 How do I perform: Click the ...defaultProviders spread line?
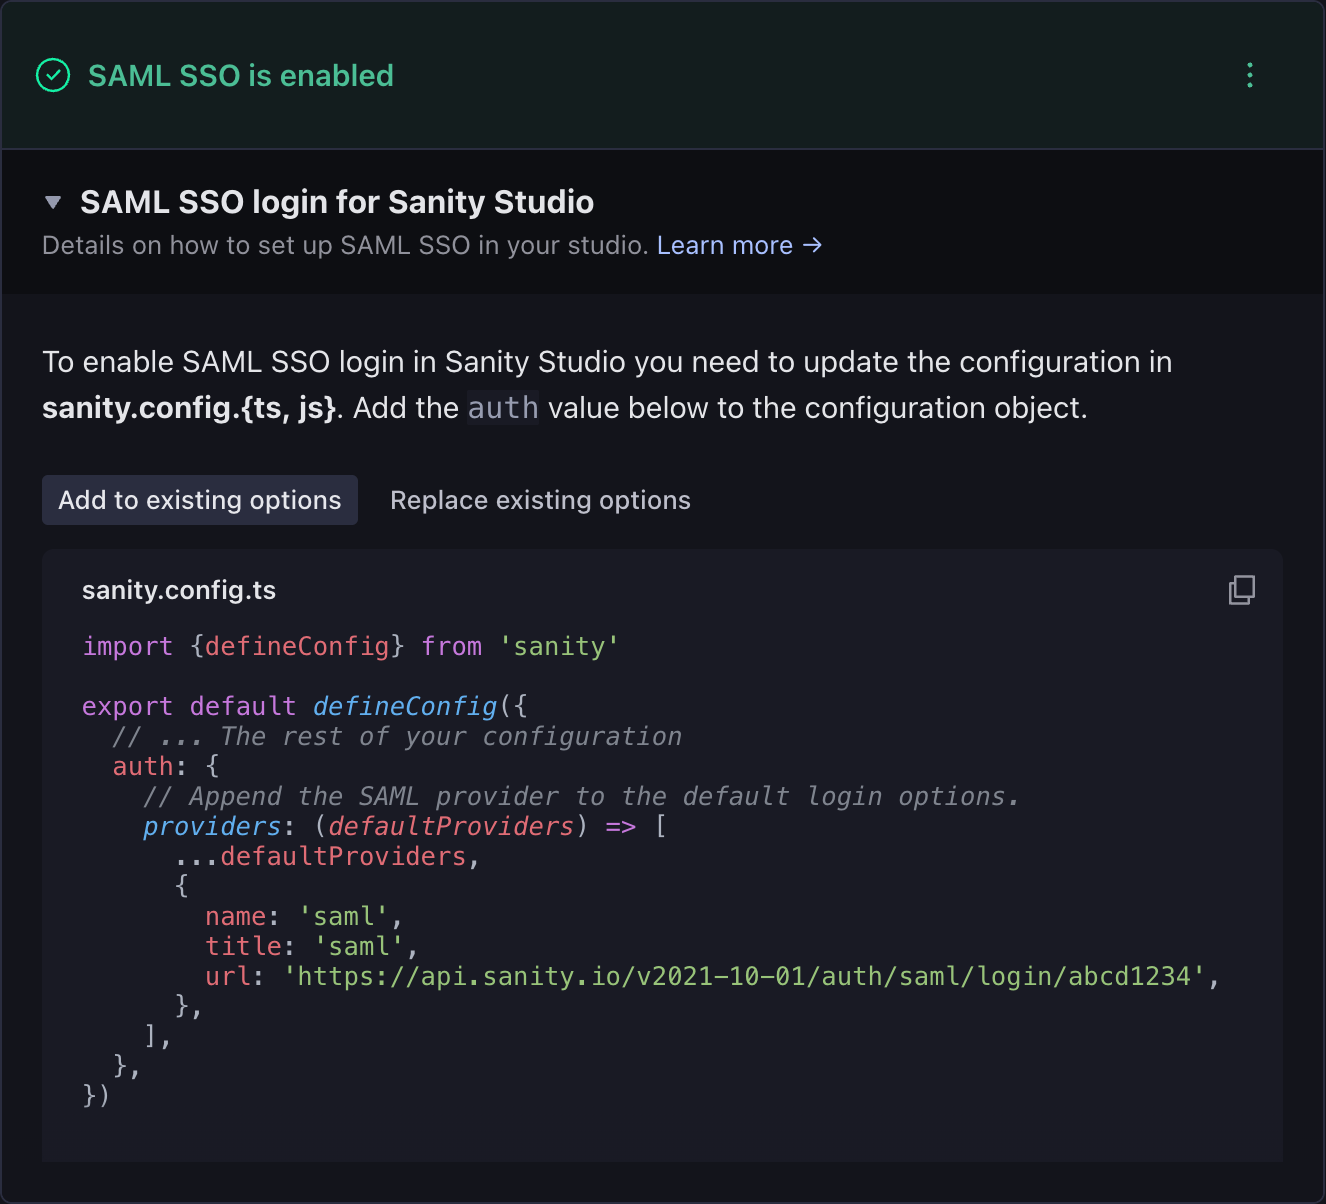coord(328,856)
